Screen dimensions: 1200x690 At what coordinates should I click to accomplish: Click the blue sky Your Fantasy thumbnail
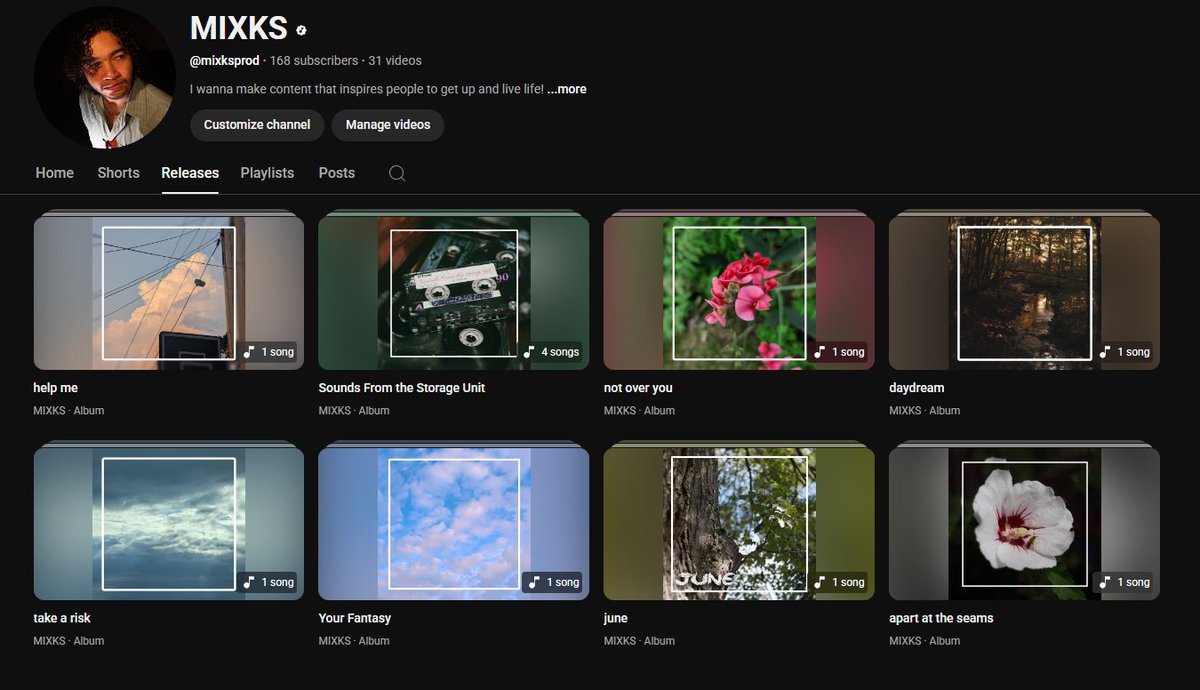(454, 523)
